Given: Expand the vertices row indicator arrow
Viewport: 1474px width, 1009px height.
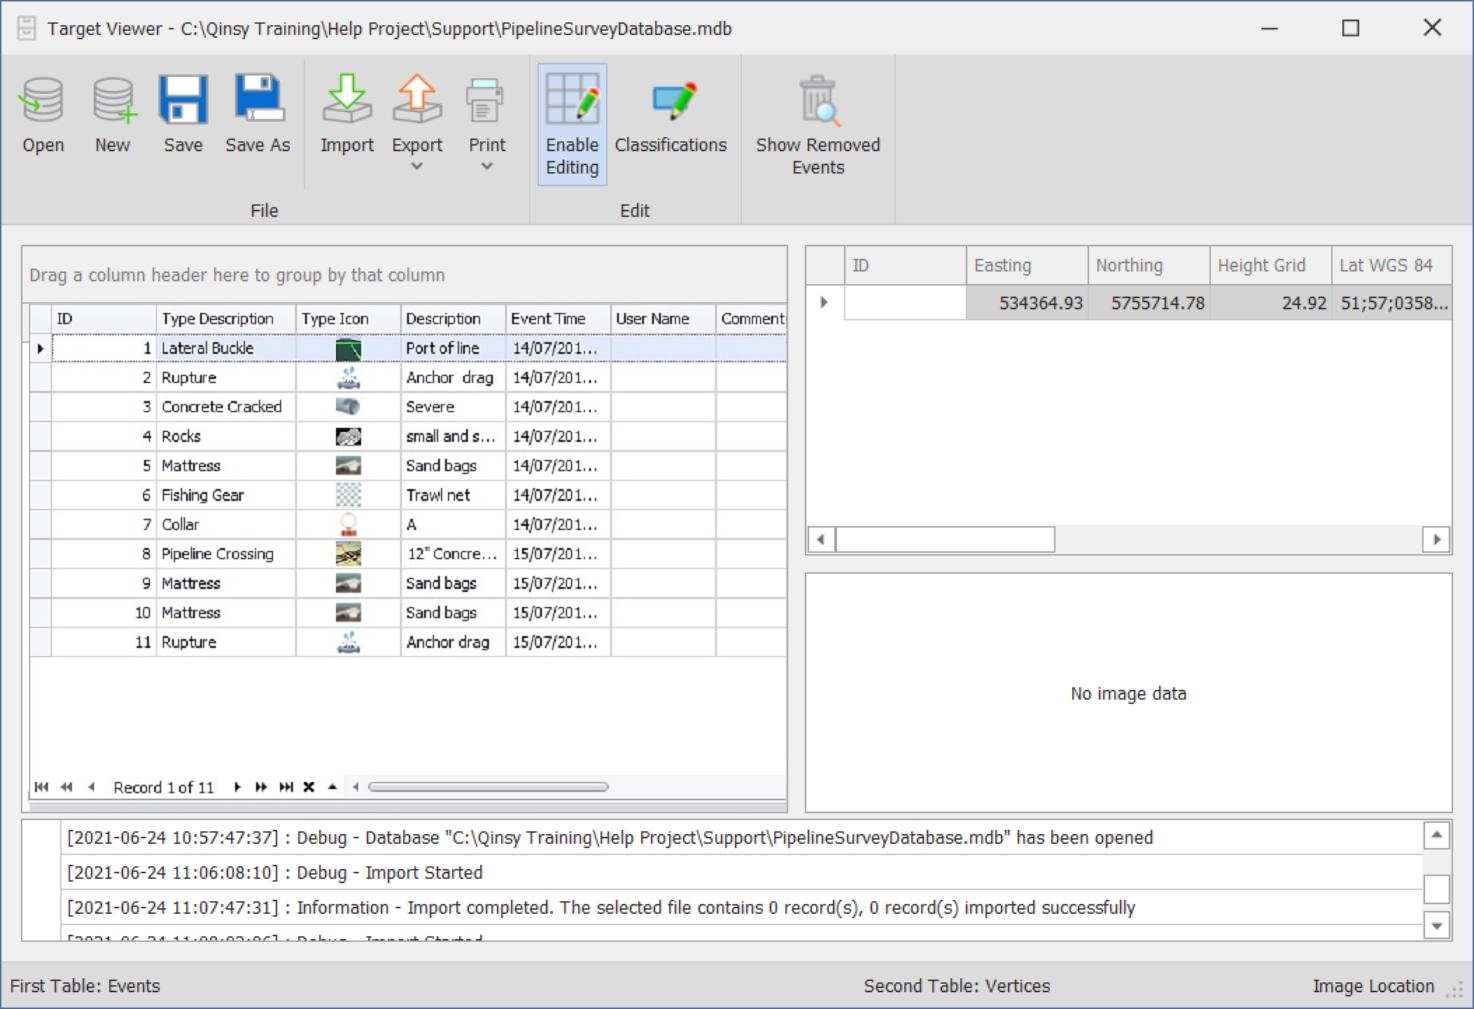Looking at the screenshot, I should coord(824,302).
